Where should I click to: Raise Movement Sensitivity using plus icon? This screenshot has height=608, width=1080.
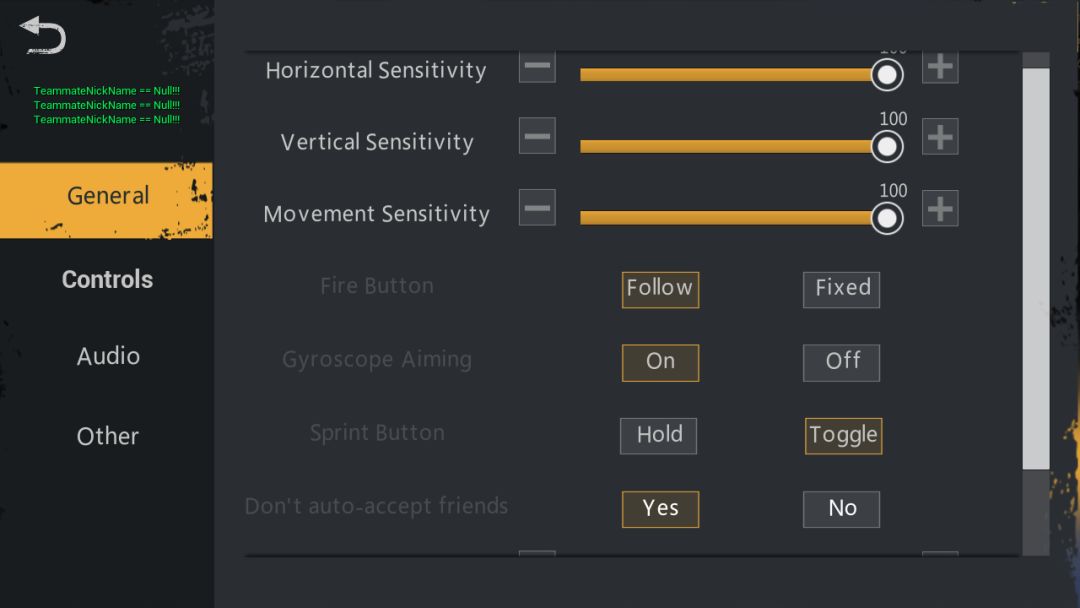tap(939, 208)
